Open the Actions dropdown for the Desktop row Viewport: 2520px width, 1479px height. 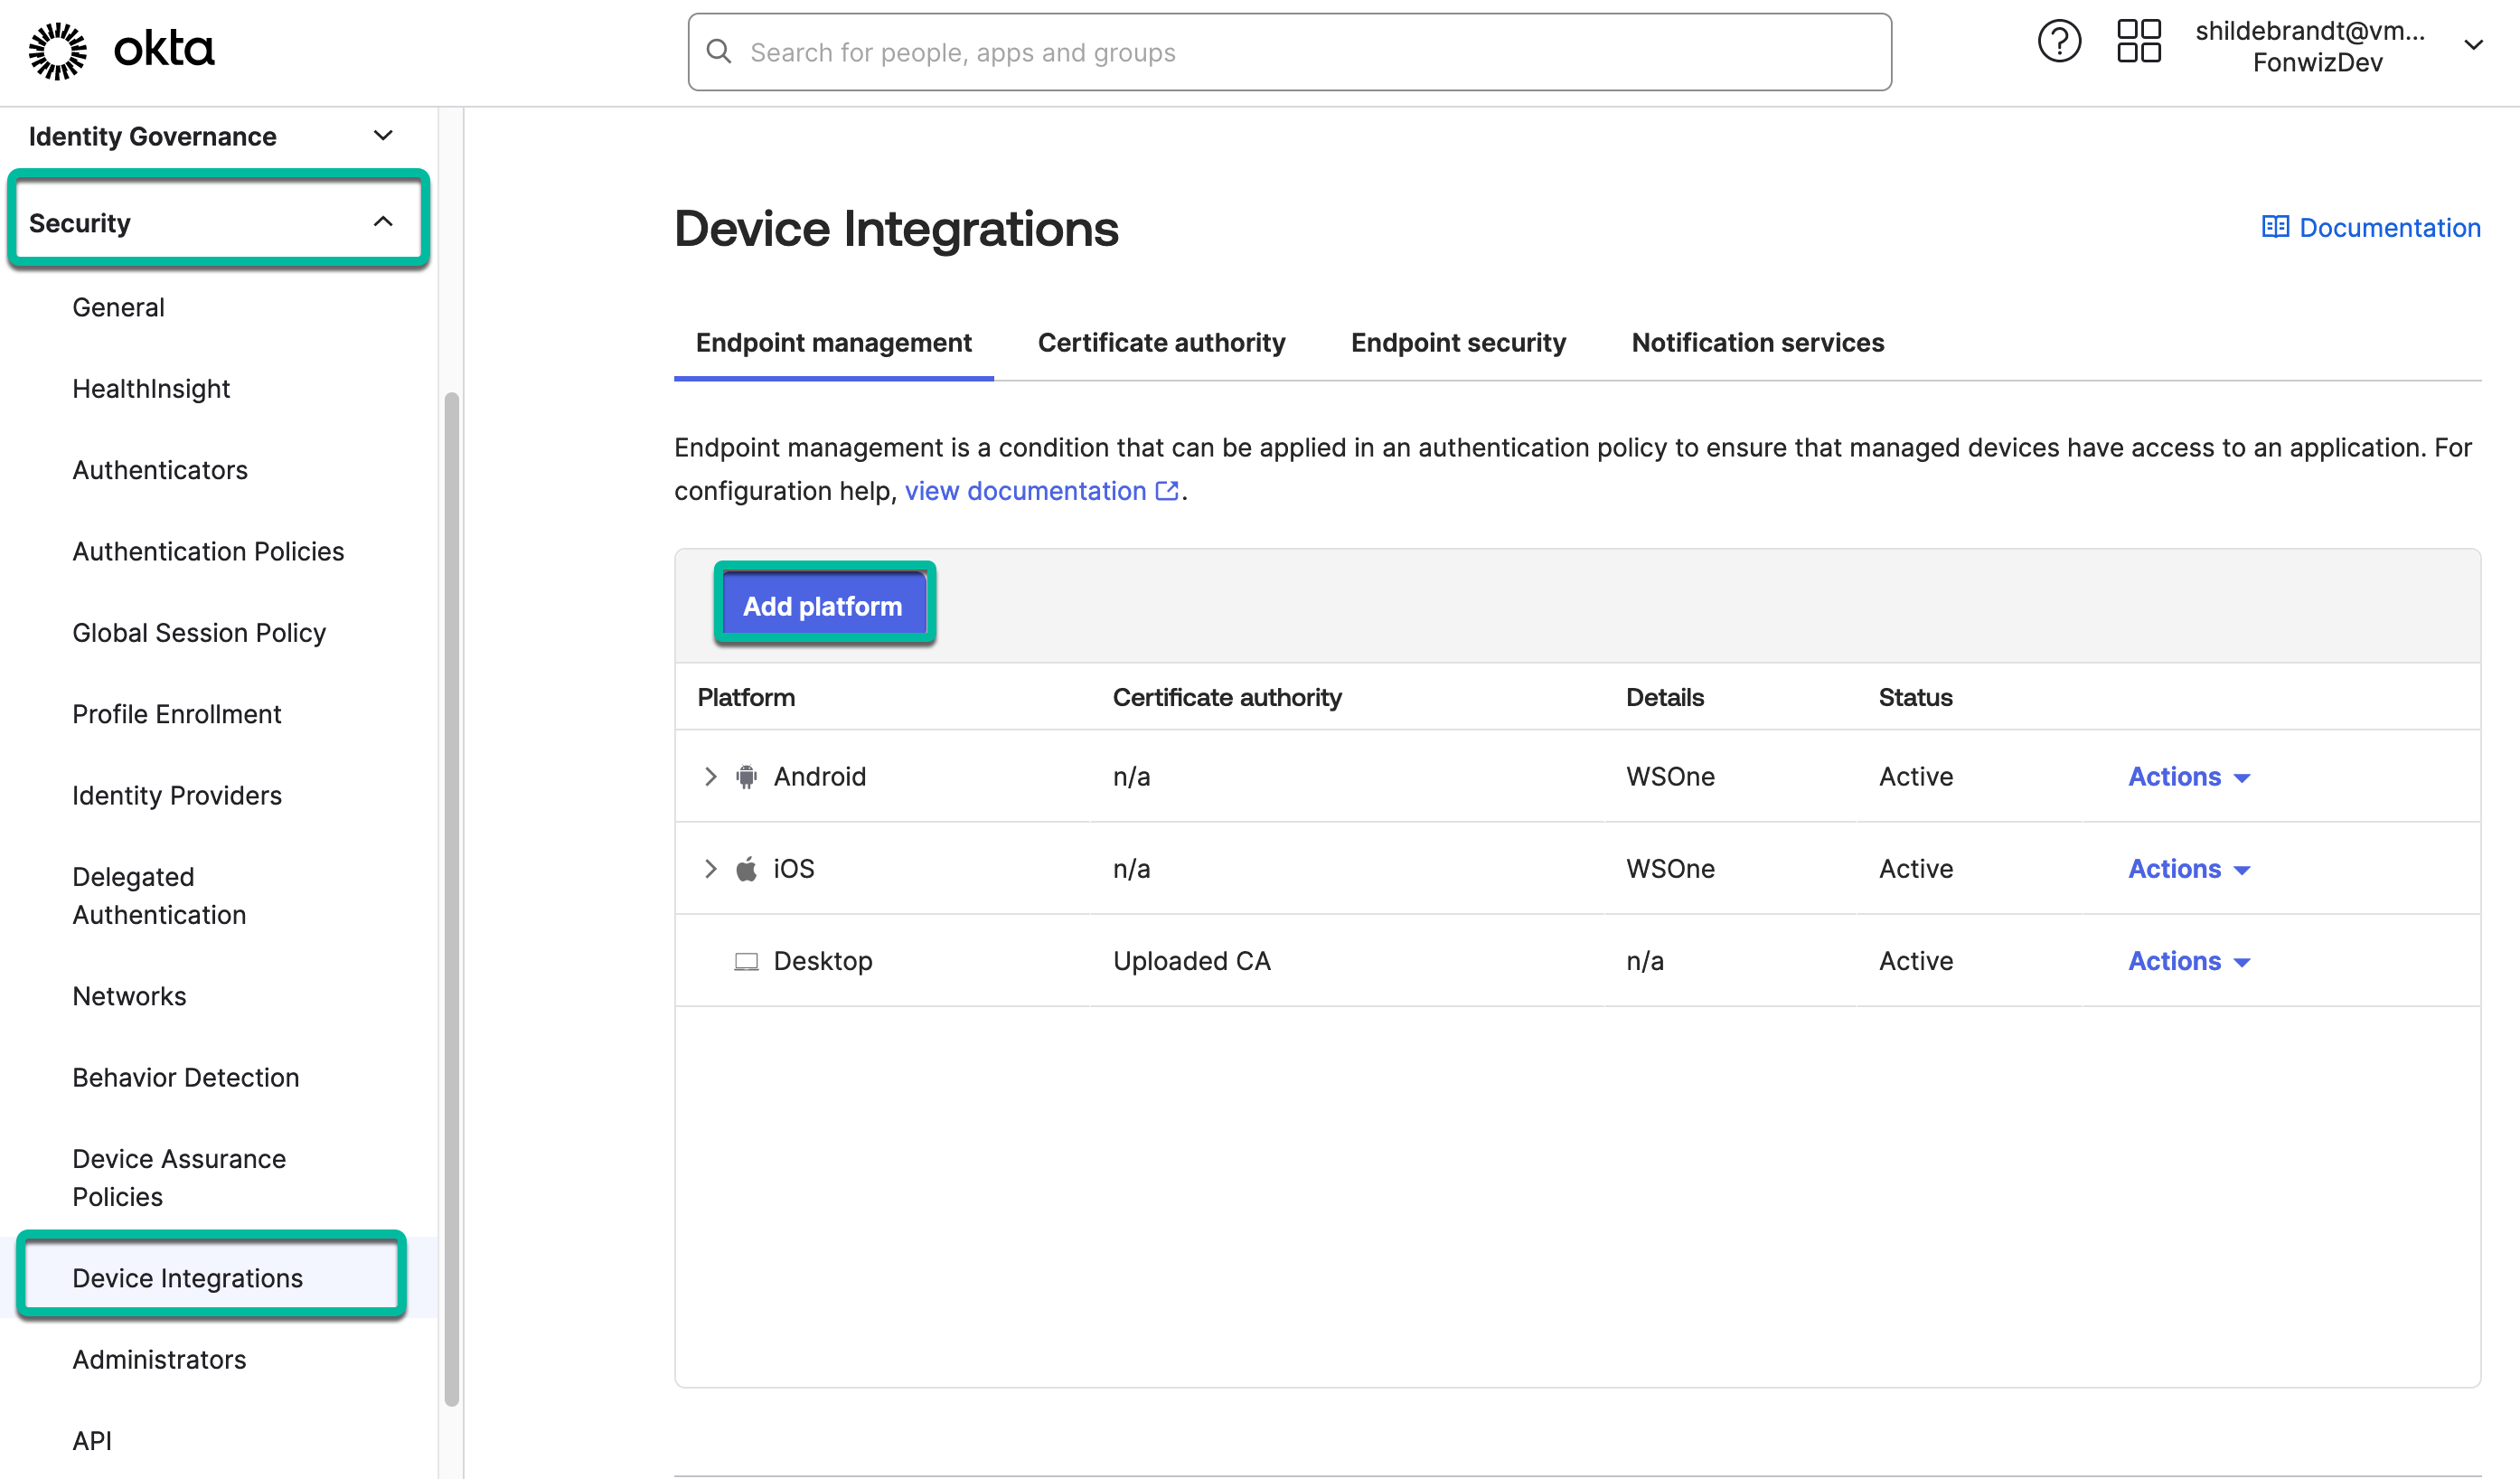pyautogui.click(x=2188, y=960)
